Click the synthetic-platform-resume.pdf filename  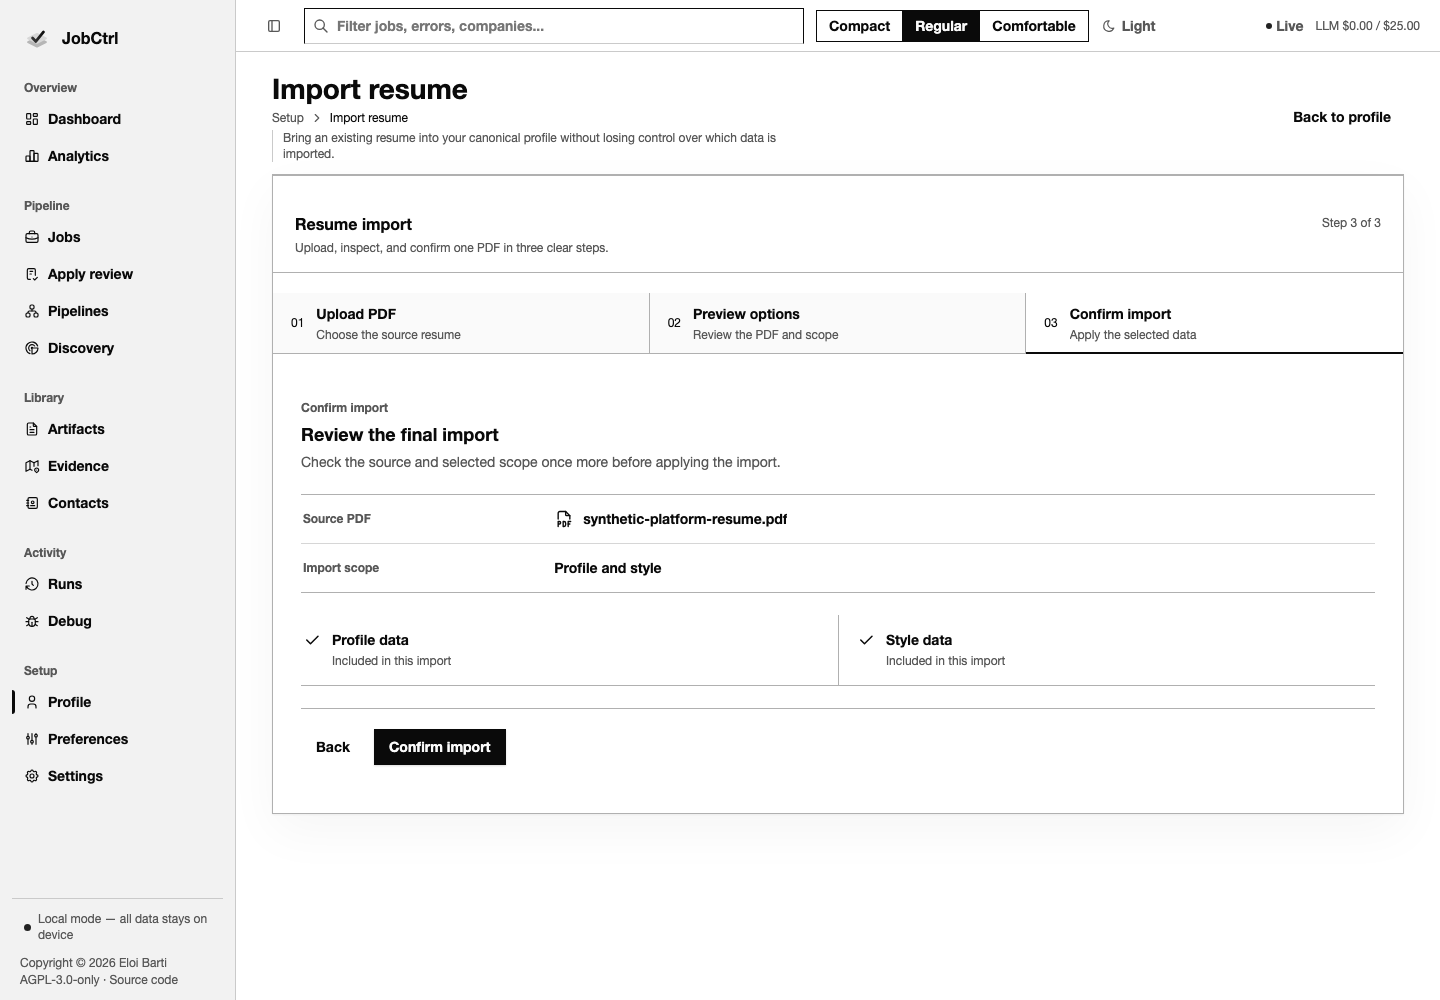pos(685,519)
